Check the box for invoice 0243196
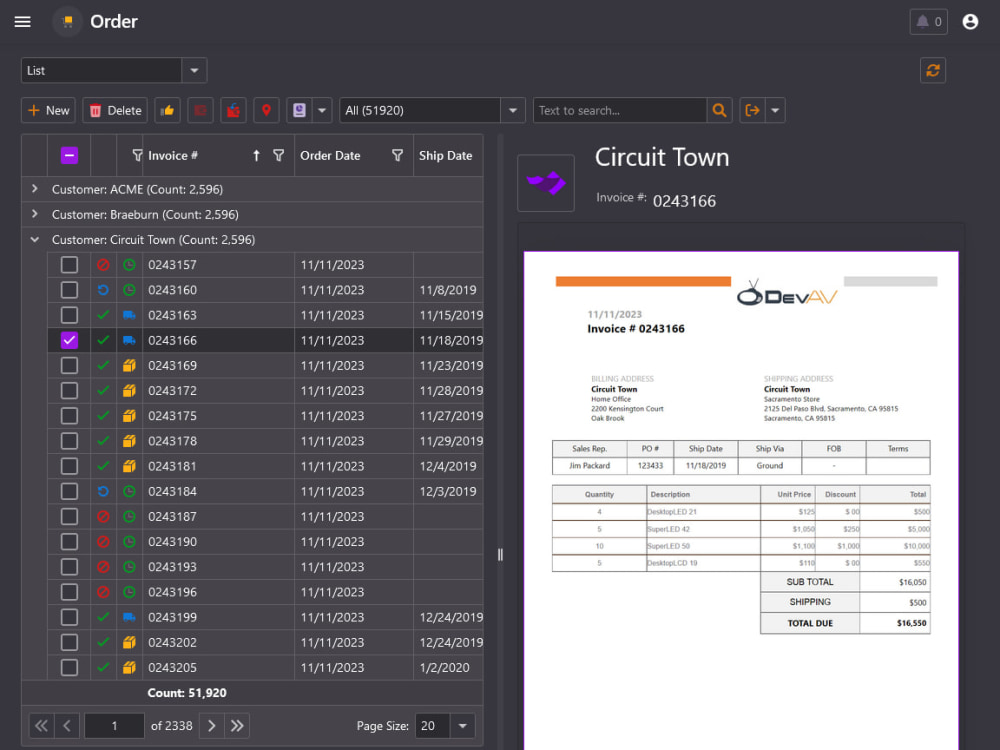The image size is (1000, 750). click(x=70, y=592)
